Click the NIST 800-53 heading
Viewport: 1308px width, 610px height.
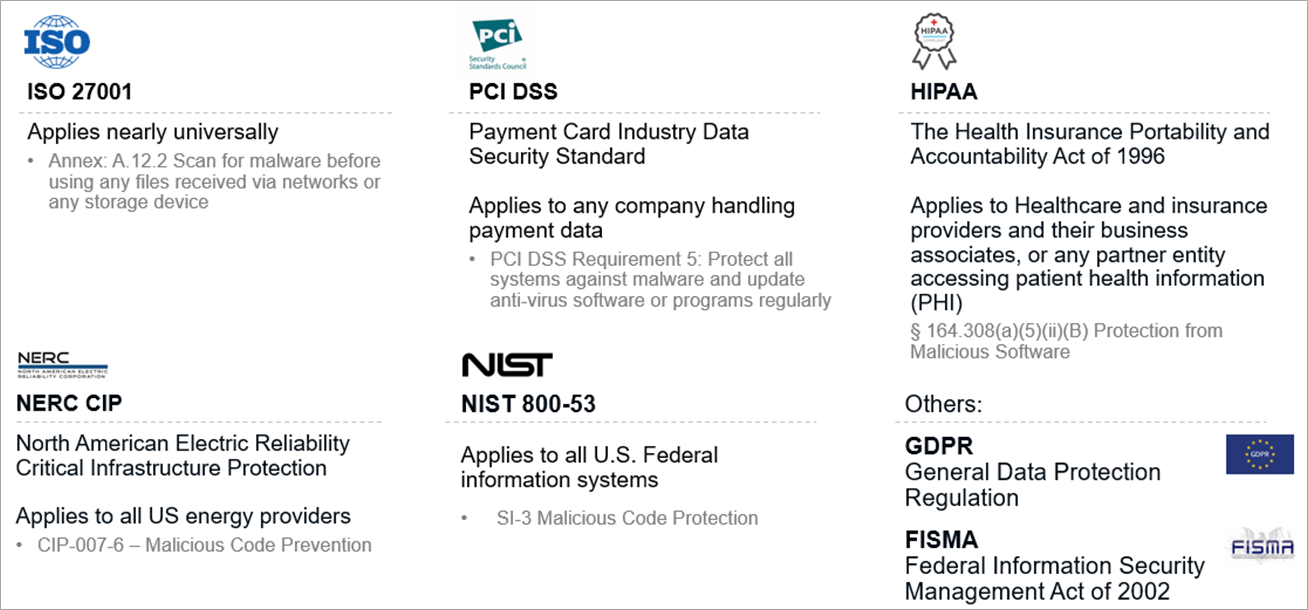(526, 404)
